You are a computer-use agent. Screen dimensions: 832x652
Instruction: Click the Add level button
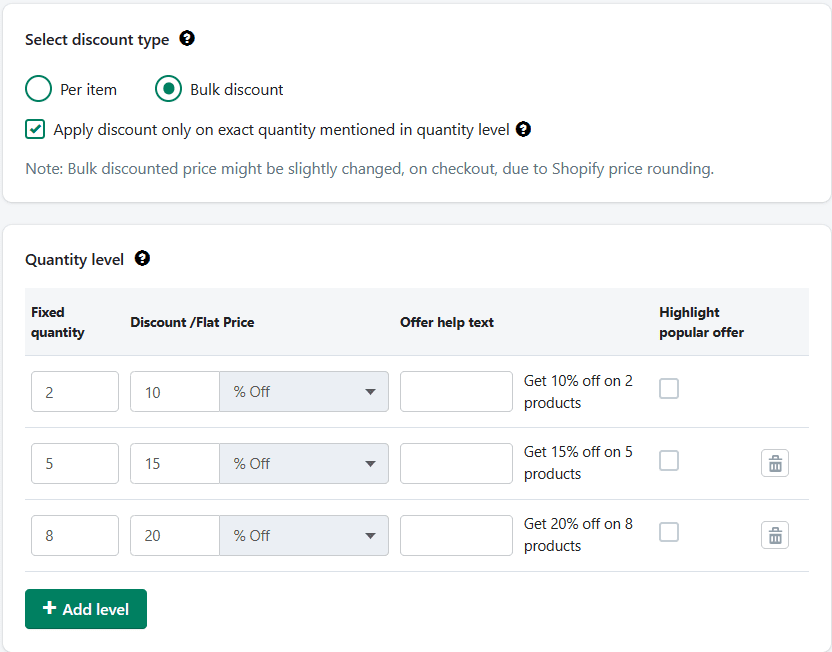(x=86, y=609)
